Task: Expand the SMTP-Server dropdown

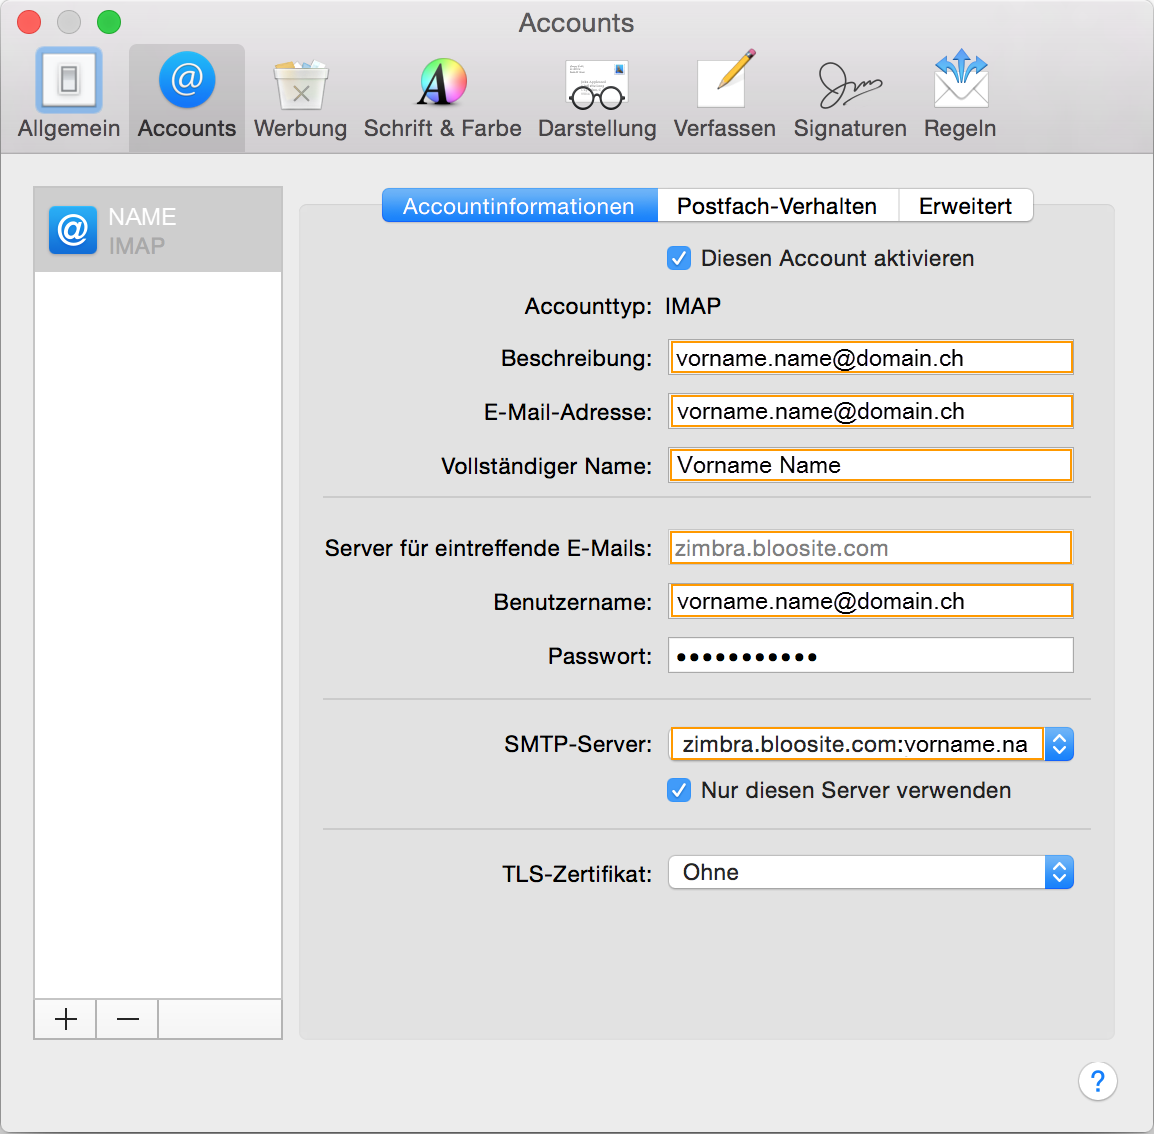Action: pyautogui.click(x=1058, y=744)
